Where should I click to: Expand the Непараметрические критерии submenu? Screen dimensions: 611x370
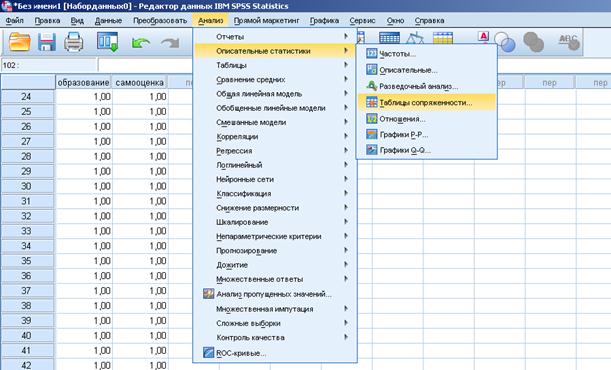275,236
